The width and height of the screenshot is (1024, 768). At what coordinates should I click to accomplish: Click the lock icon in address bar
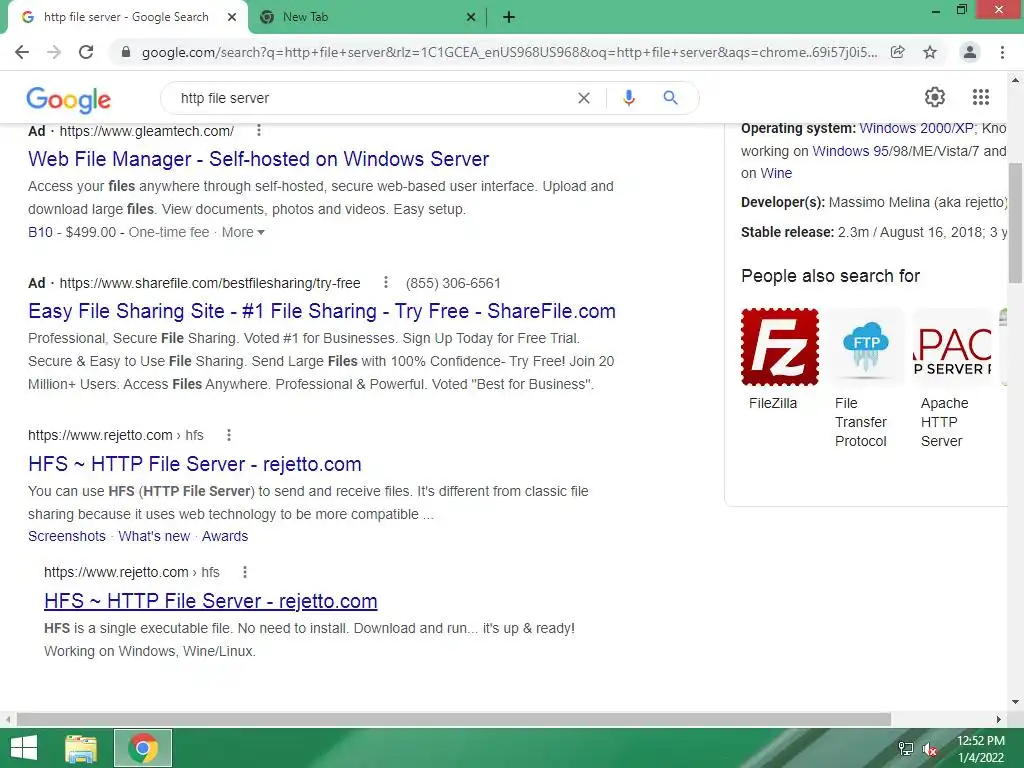point(126,52)
